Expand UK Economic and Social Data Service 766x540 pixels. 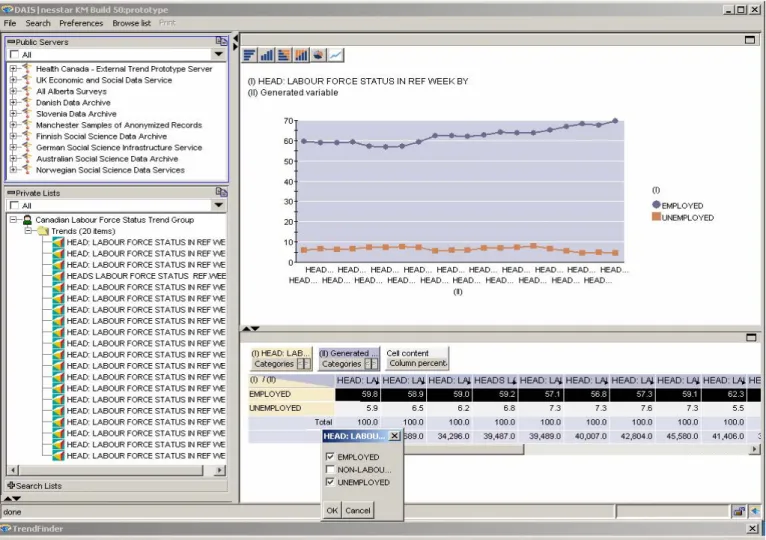13,80
